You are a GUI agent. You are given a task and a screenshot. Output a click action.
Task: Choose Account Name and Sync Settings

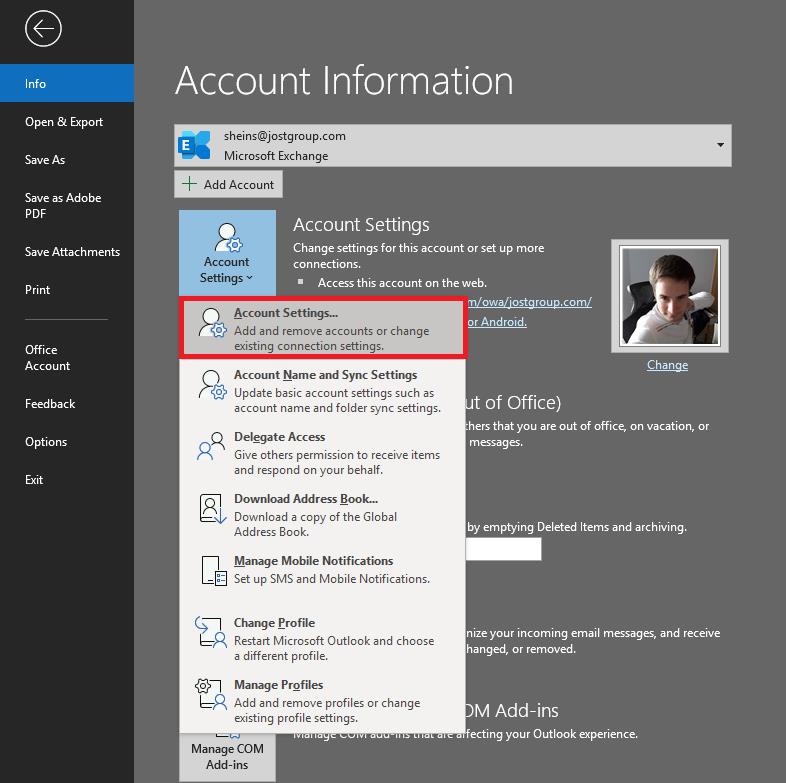322,391
